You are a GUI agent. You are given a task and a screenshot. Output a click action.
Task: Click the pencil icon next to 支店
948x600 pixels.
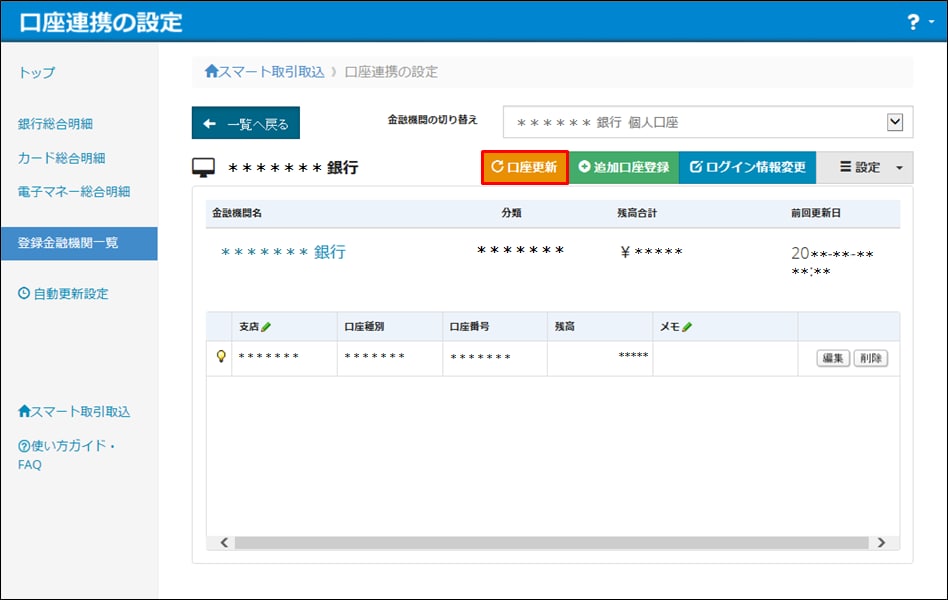(266, 327)
